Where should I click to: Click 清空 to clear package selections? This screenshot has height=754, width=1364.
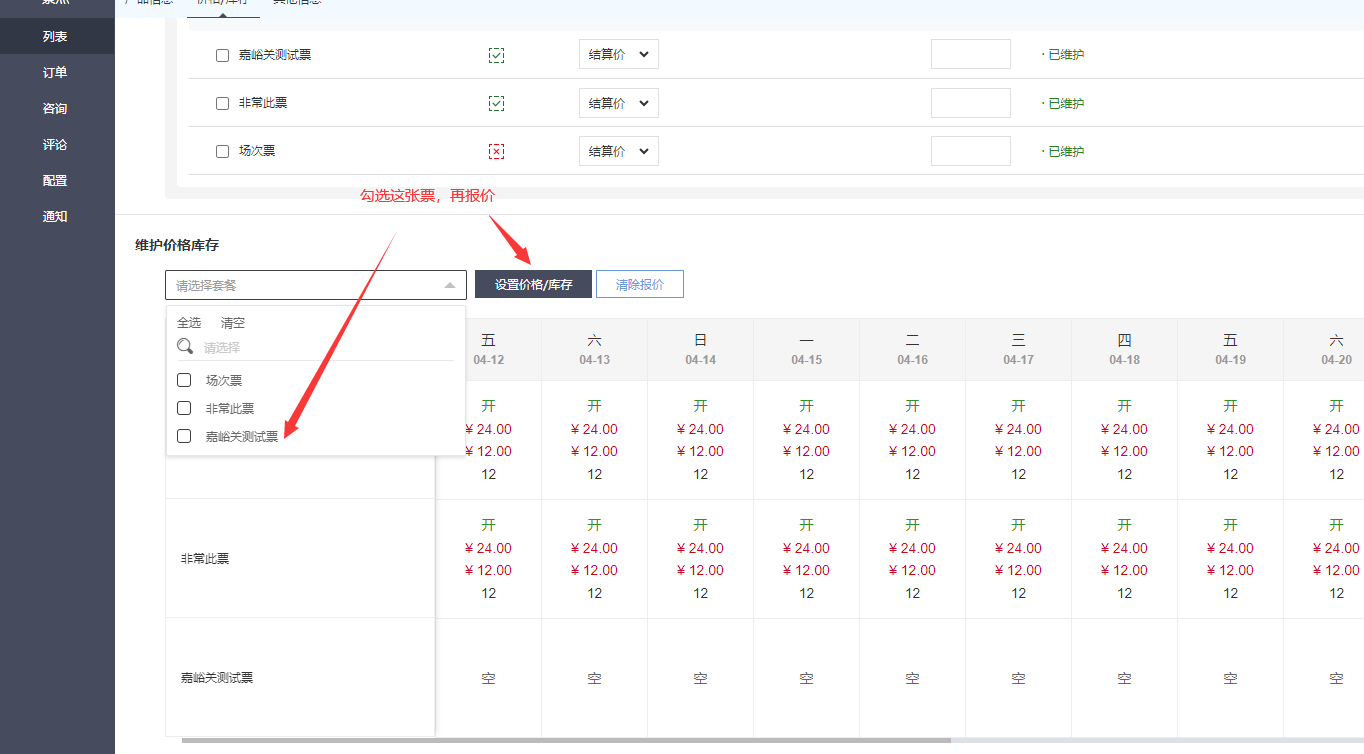click(233, 323)
